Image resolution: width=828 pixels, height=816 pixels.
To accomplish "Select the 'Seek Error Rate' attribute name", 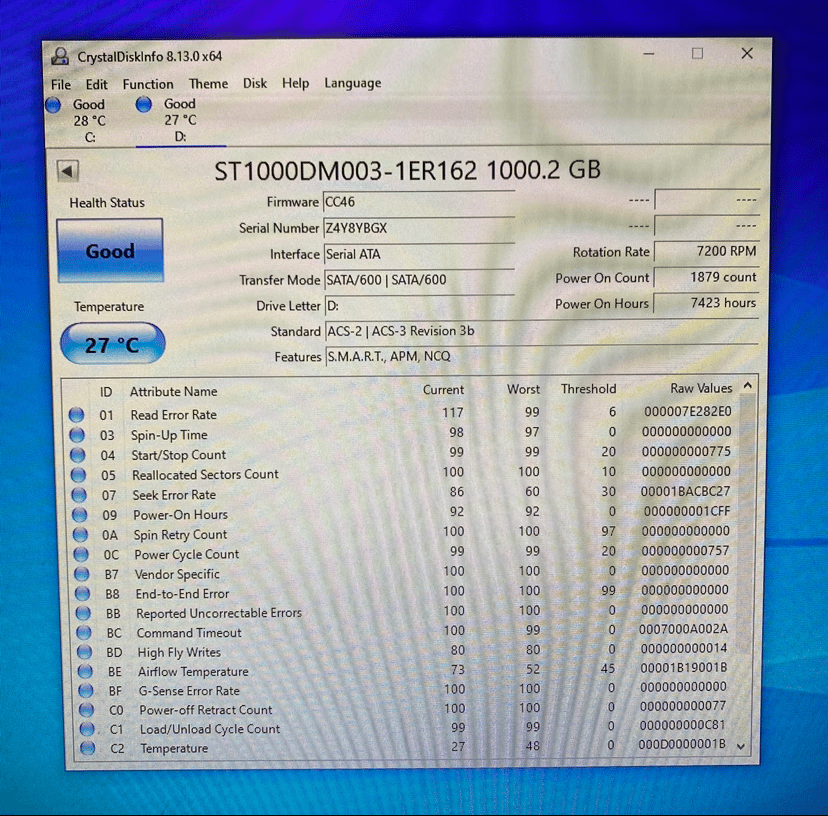I will (174, 495).
